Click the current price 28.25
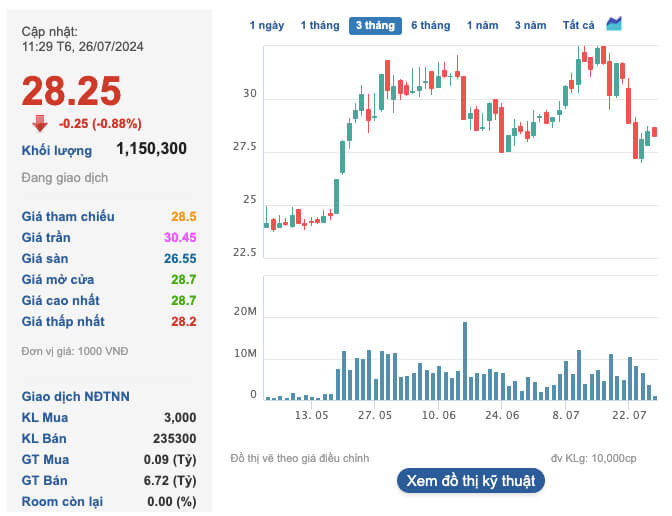Image resolution: width=672 pixels, height=516 pixels. (71, 91)
